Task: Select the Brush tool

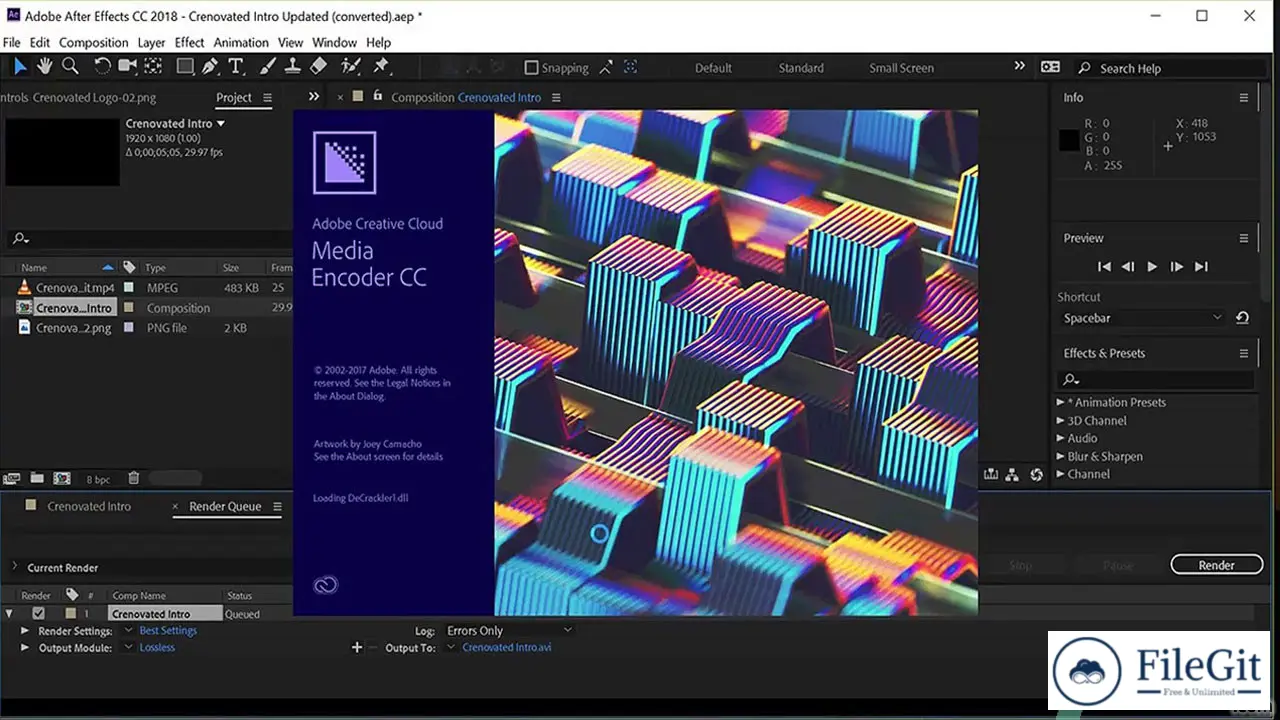Action: point(267,67)
